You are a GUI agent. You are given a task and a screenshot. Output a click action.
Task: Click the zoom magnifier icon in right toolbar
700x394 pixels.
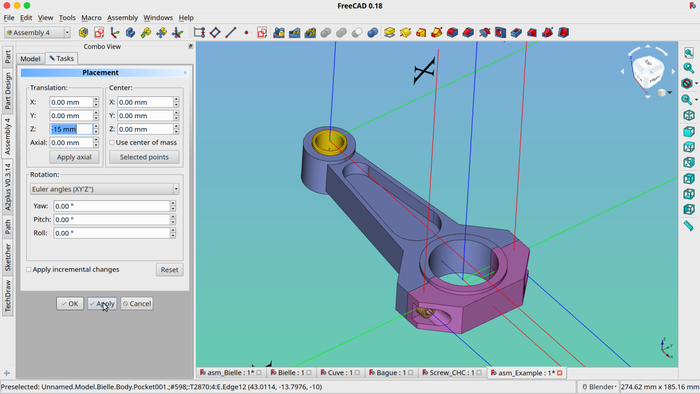(x=689, y=68)
